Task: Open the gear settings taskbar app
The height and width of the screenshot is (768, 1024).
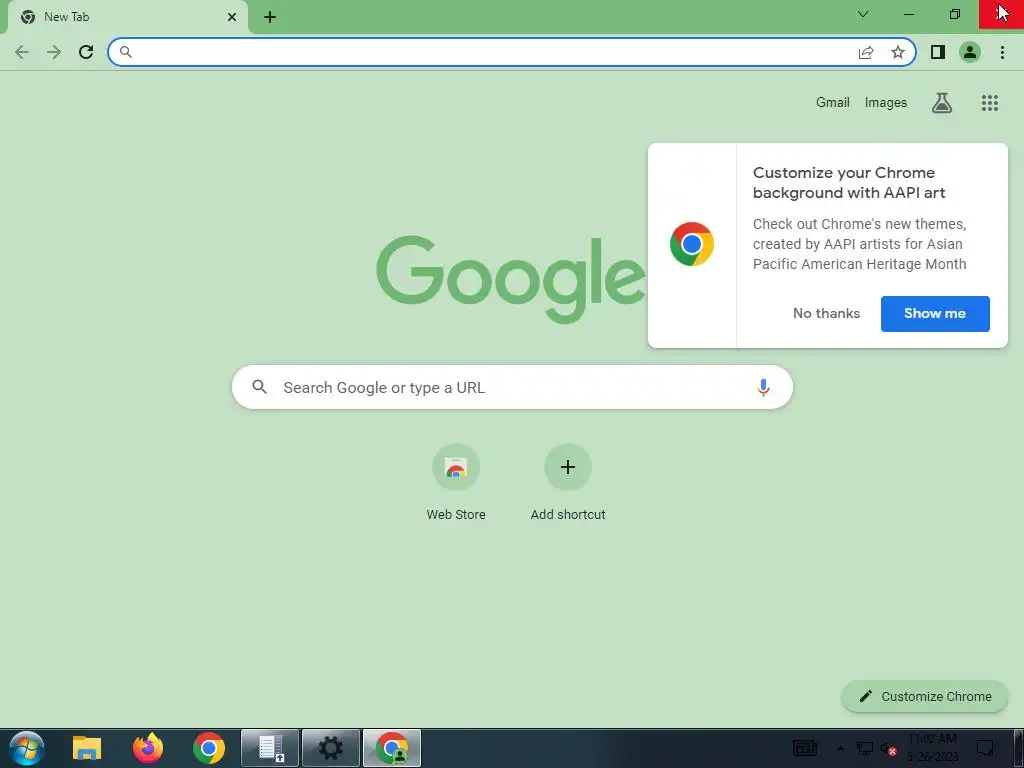Action: (330, 748)
